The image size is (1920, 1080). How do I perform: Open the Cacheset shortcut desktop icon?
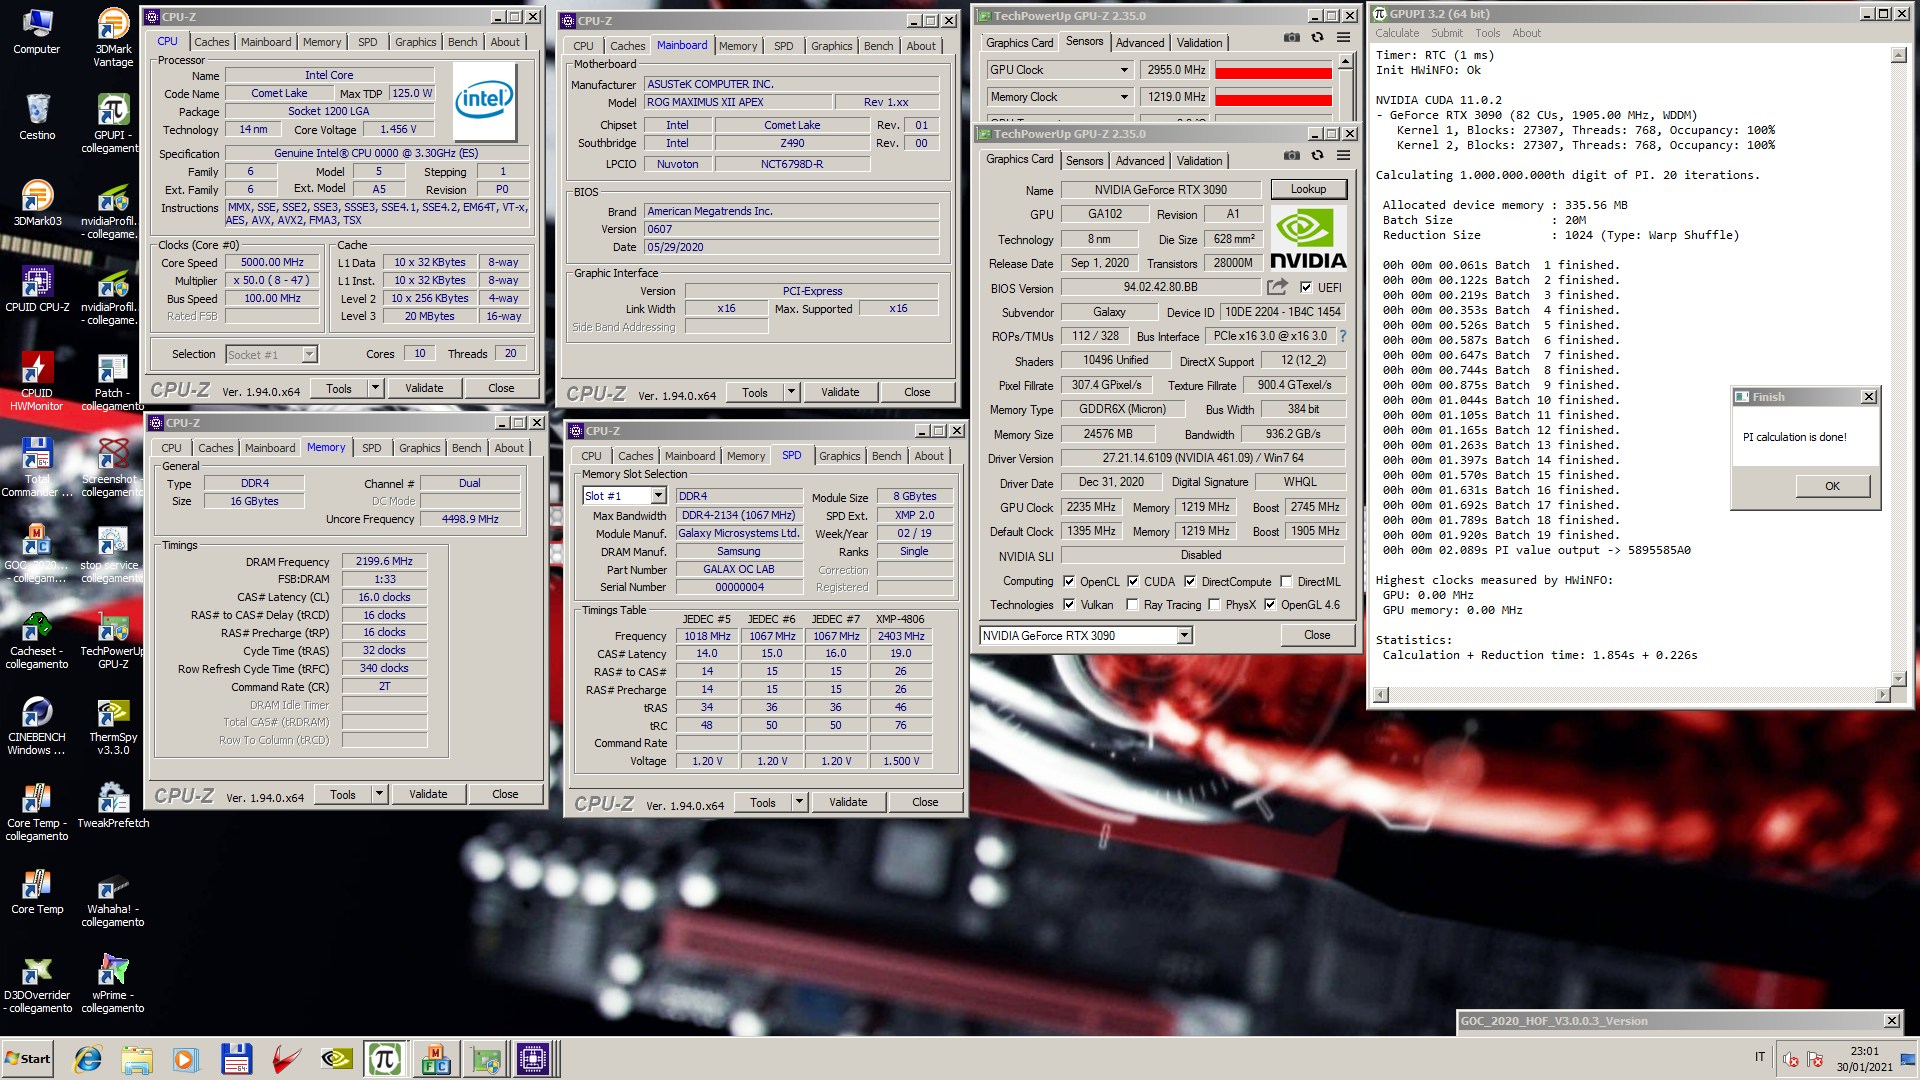(x=37, y=639)
